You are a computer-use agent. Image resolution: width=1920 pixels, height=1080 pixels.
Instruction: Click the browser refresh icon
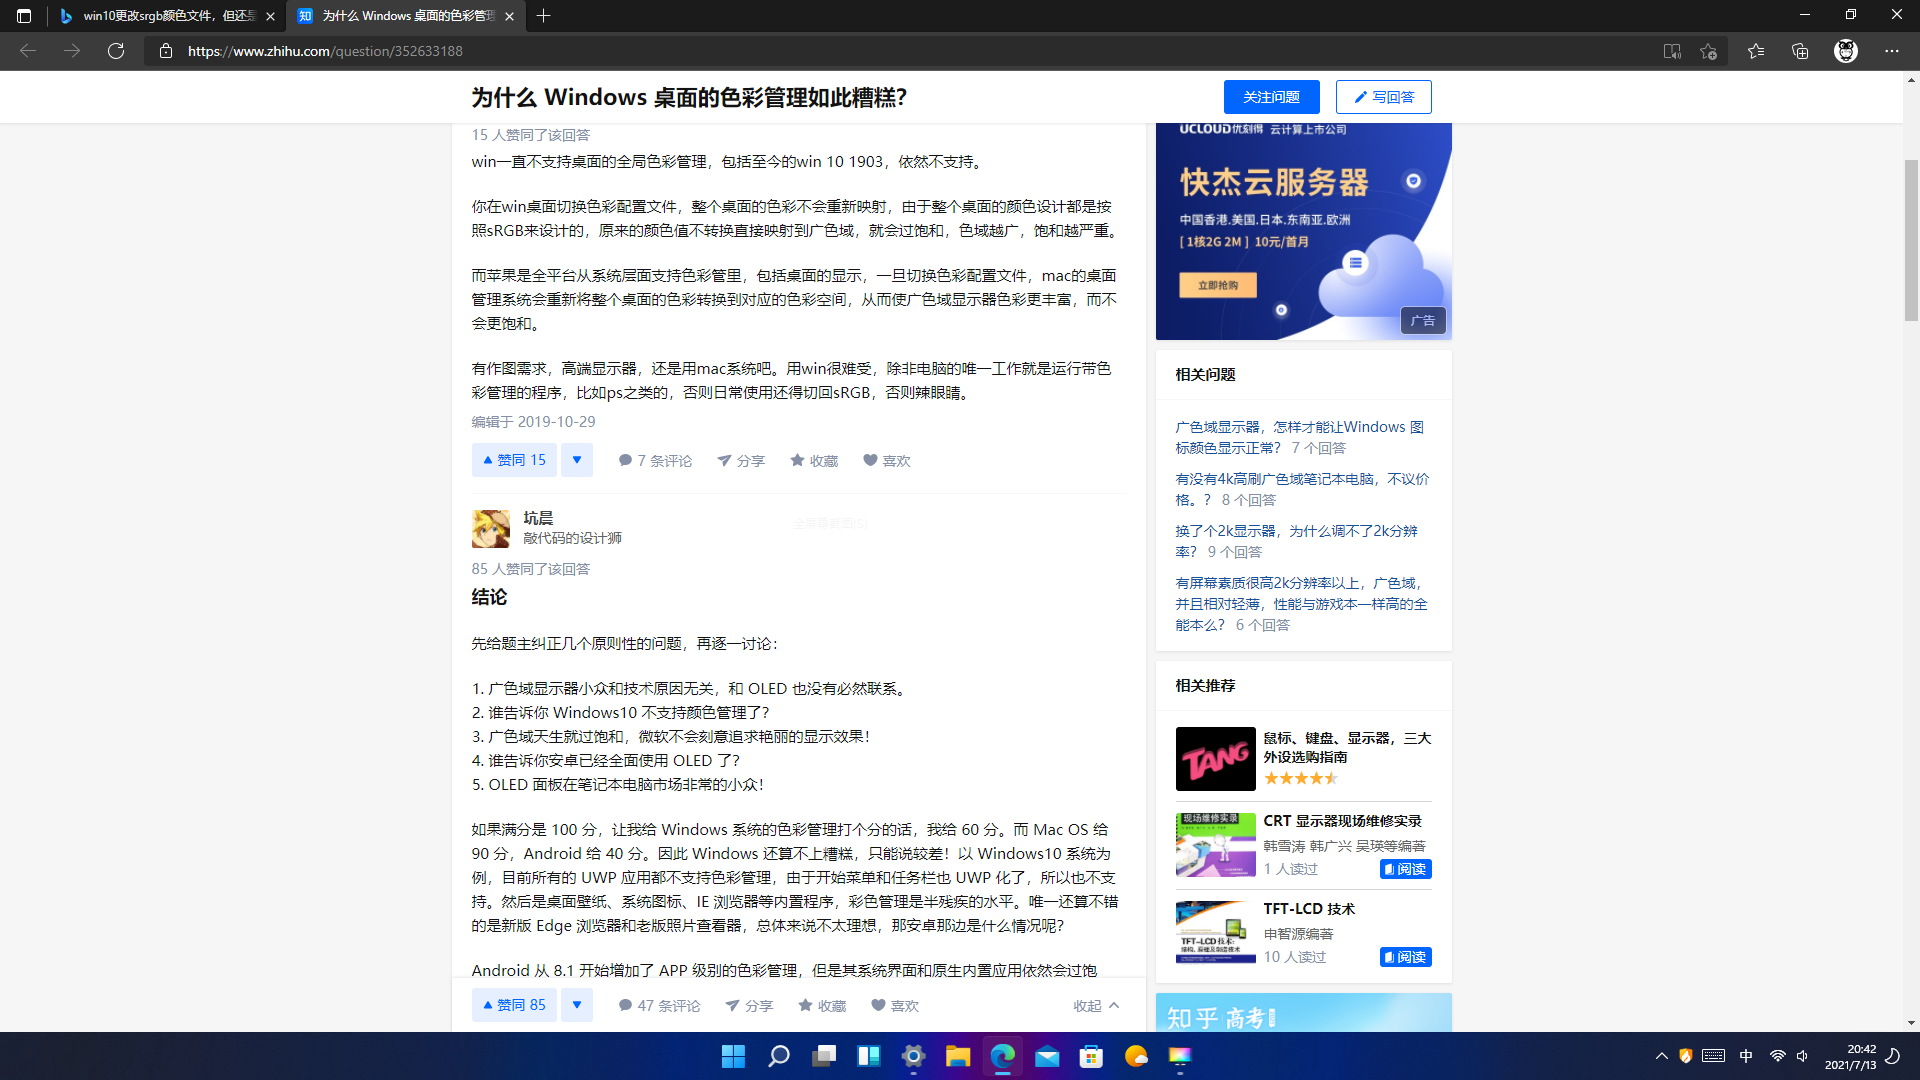116,51
